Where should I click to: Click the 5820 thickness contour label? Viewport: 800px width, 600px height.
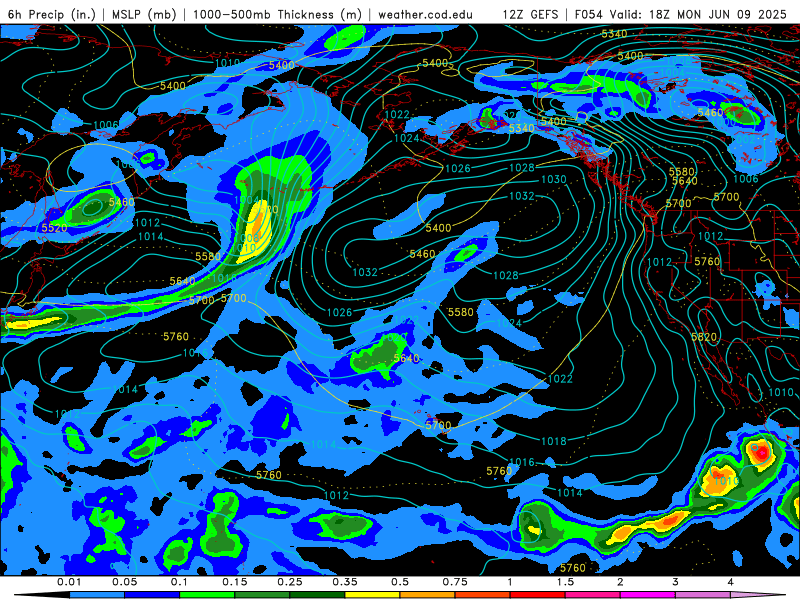704,337
